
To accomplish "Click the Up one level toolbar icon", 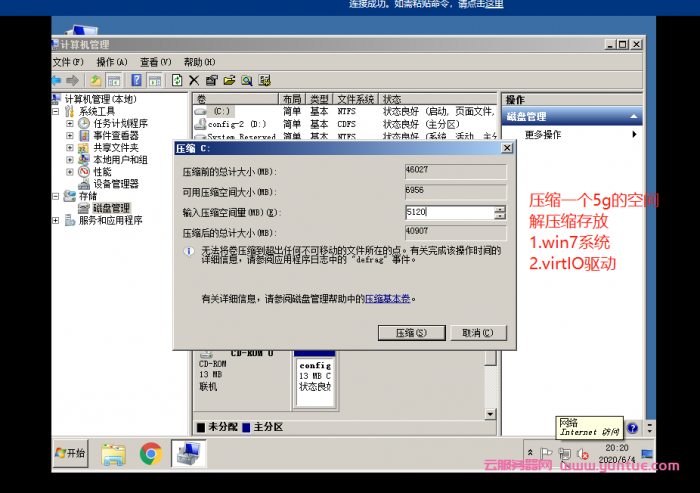I will pyautogui.click(x=96, y=80).
